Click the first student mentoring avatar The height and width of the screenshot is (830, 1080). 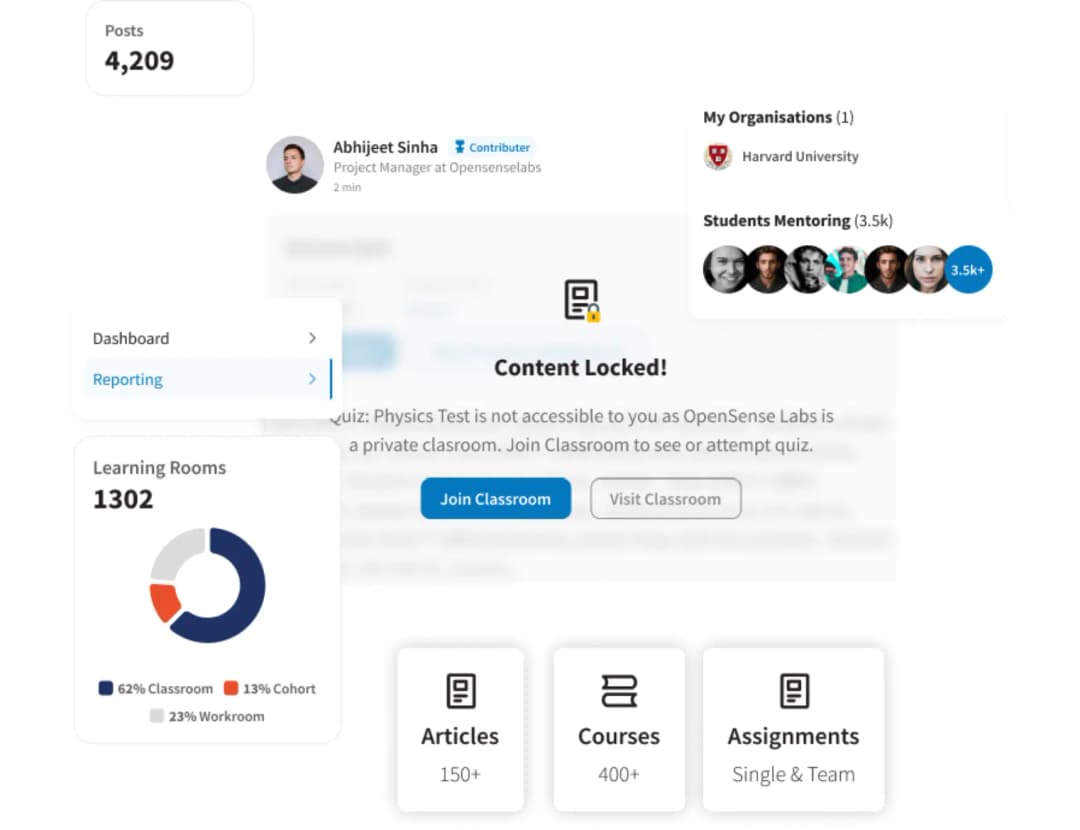coord(726,269)
